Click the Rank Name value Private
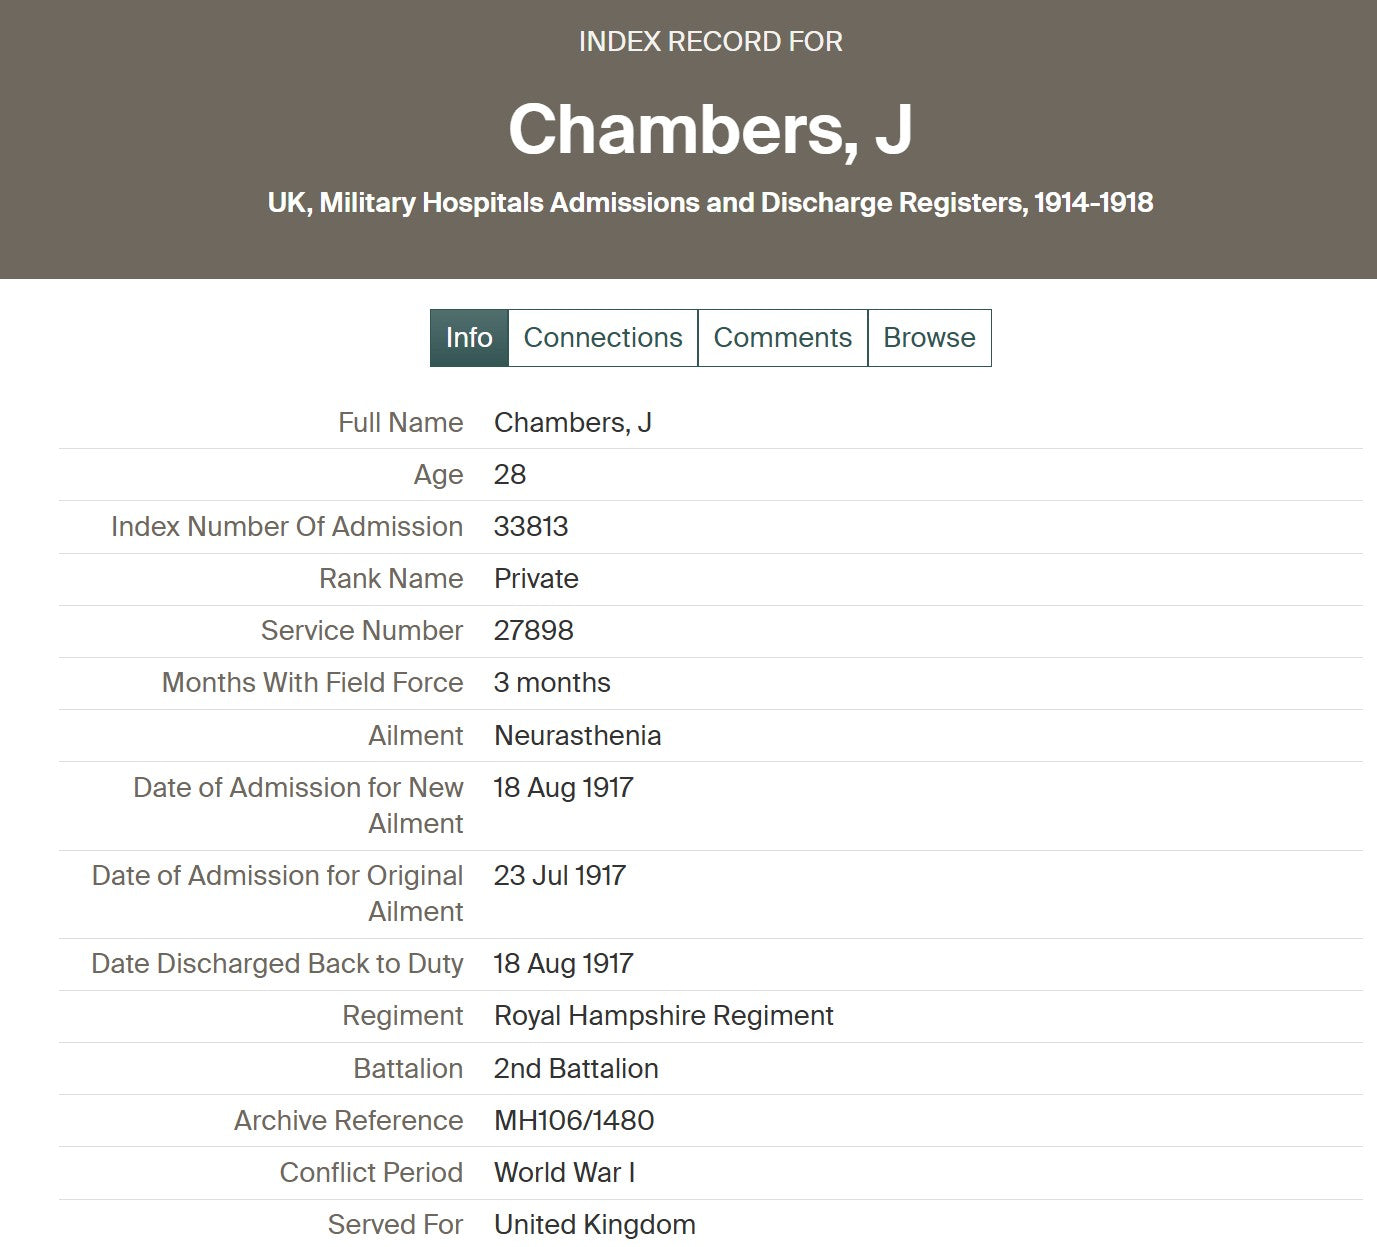The width and height of the screenshot is (1377, 1247). [x=536, y=579]
